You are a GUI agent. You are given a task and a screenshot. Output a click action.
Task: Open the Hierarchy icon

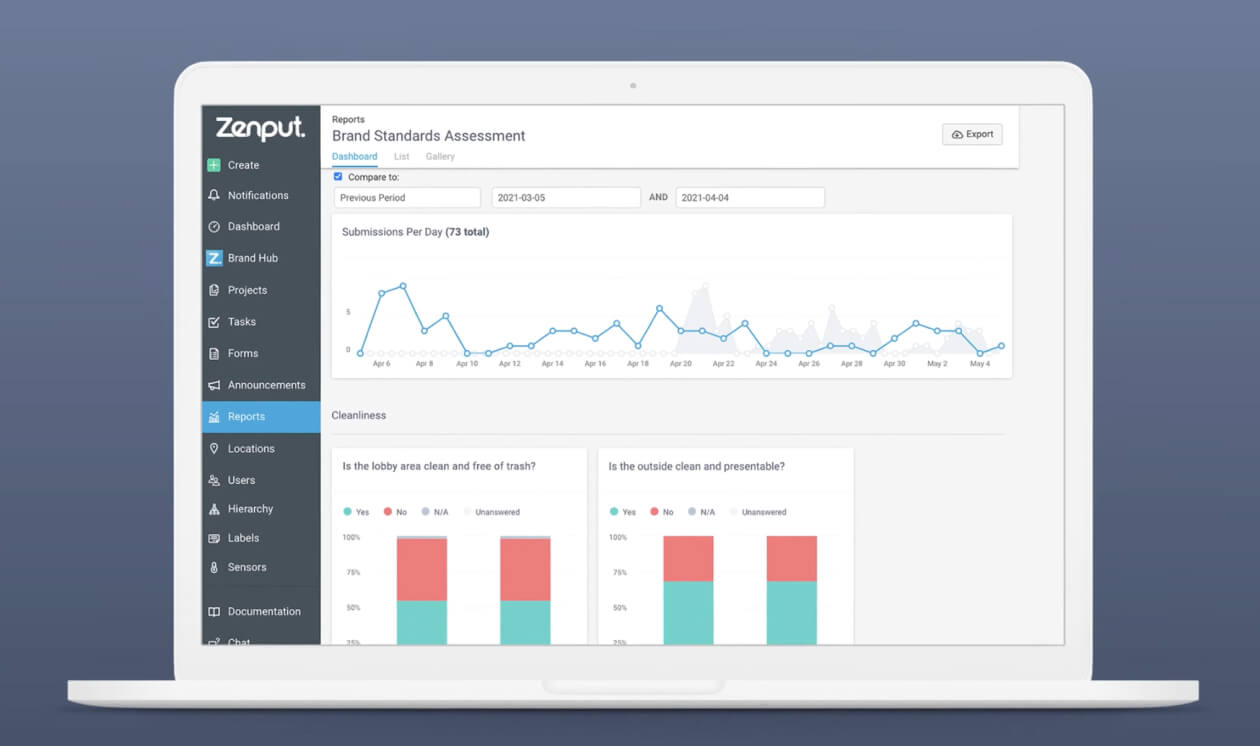pyautogui.click(x=213, y=509)
